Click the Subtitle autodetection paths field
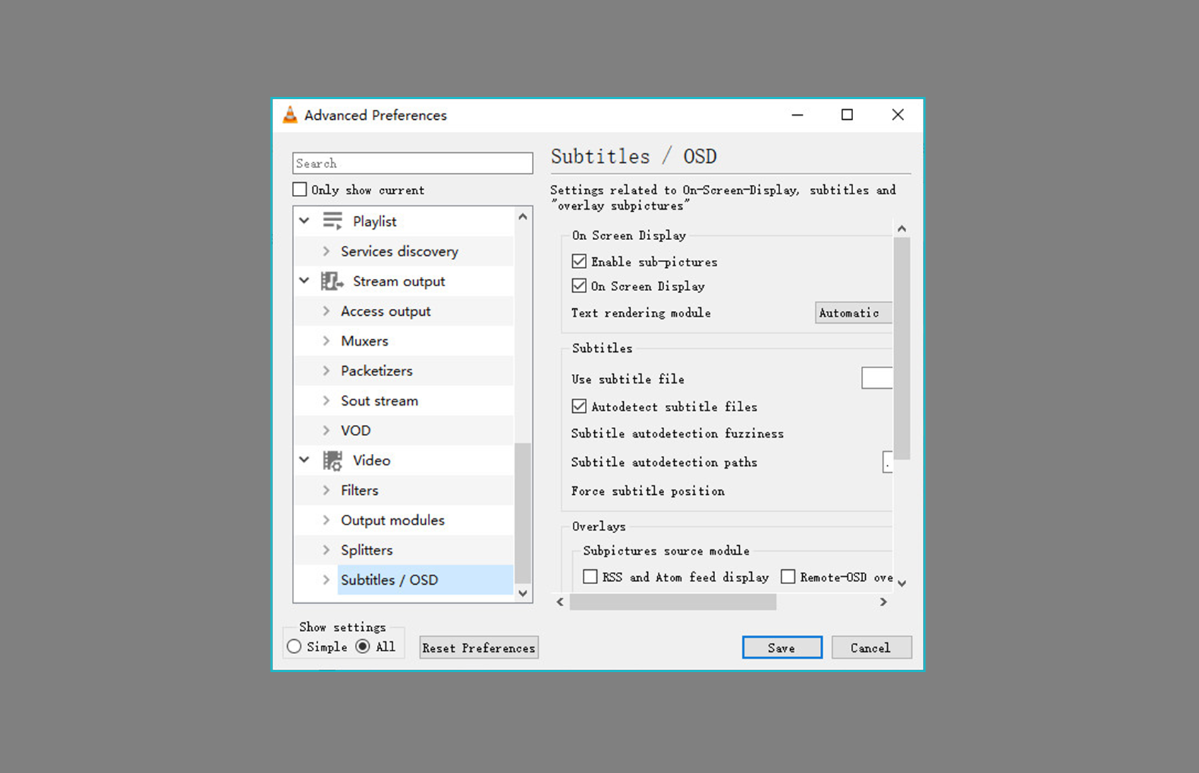The height and width of the screenshot is (773, 1199). [888, 462]
